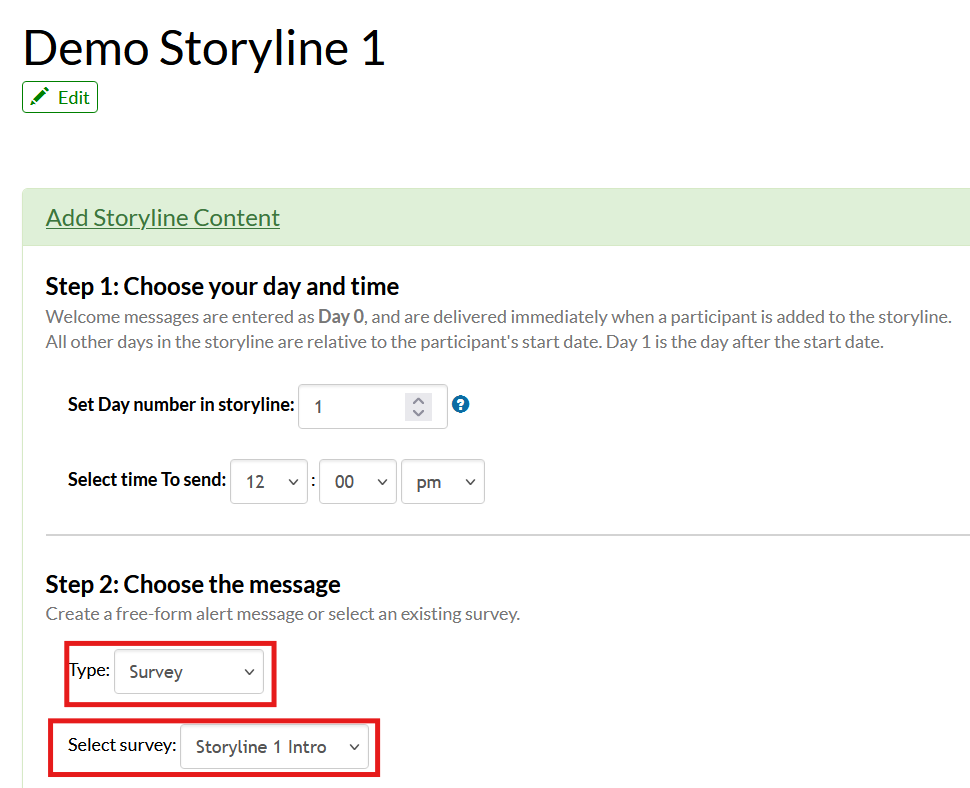The image size is (970, 788).
Task: Open the Add Storyline Content link
Action: point(163,218)
